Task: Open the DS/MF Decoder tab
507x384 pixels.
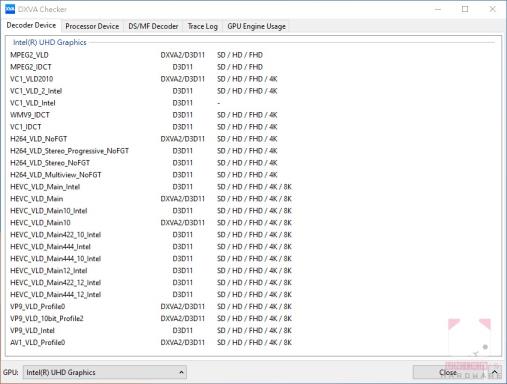Action: [153, 26]
